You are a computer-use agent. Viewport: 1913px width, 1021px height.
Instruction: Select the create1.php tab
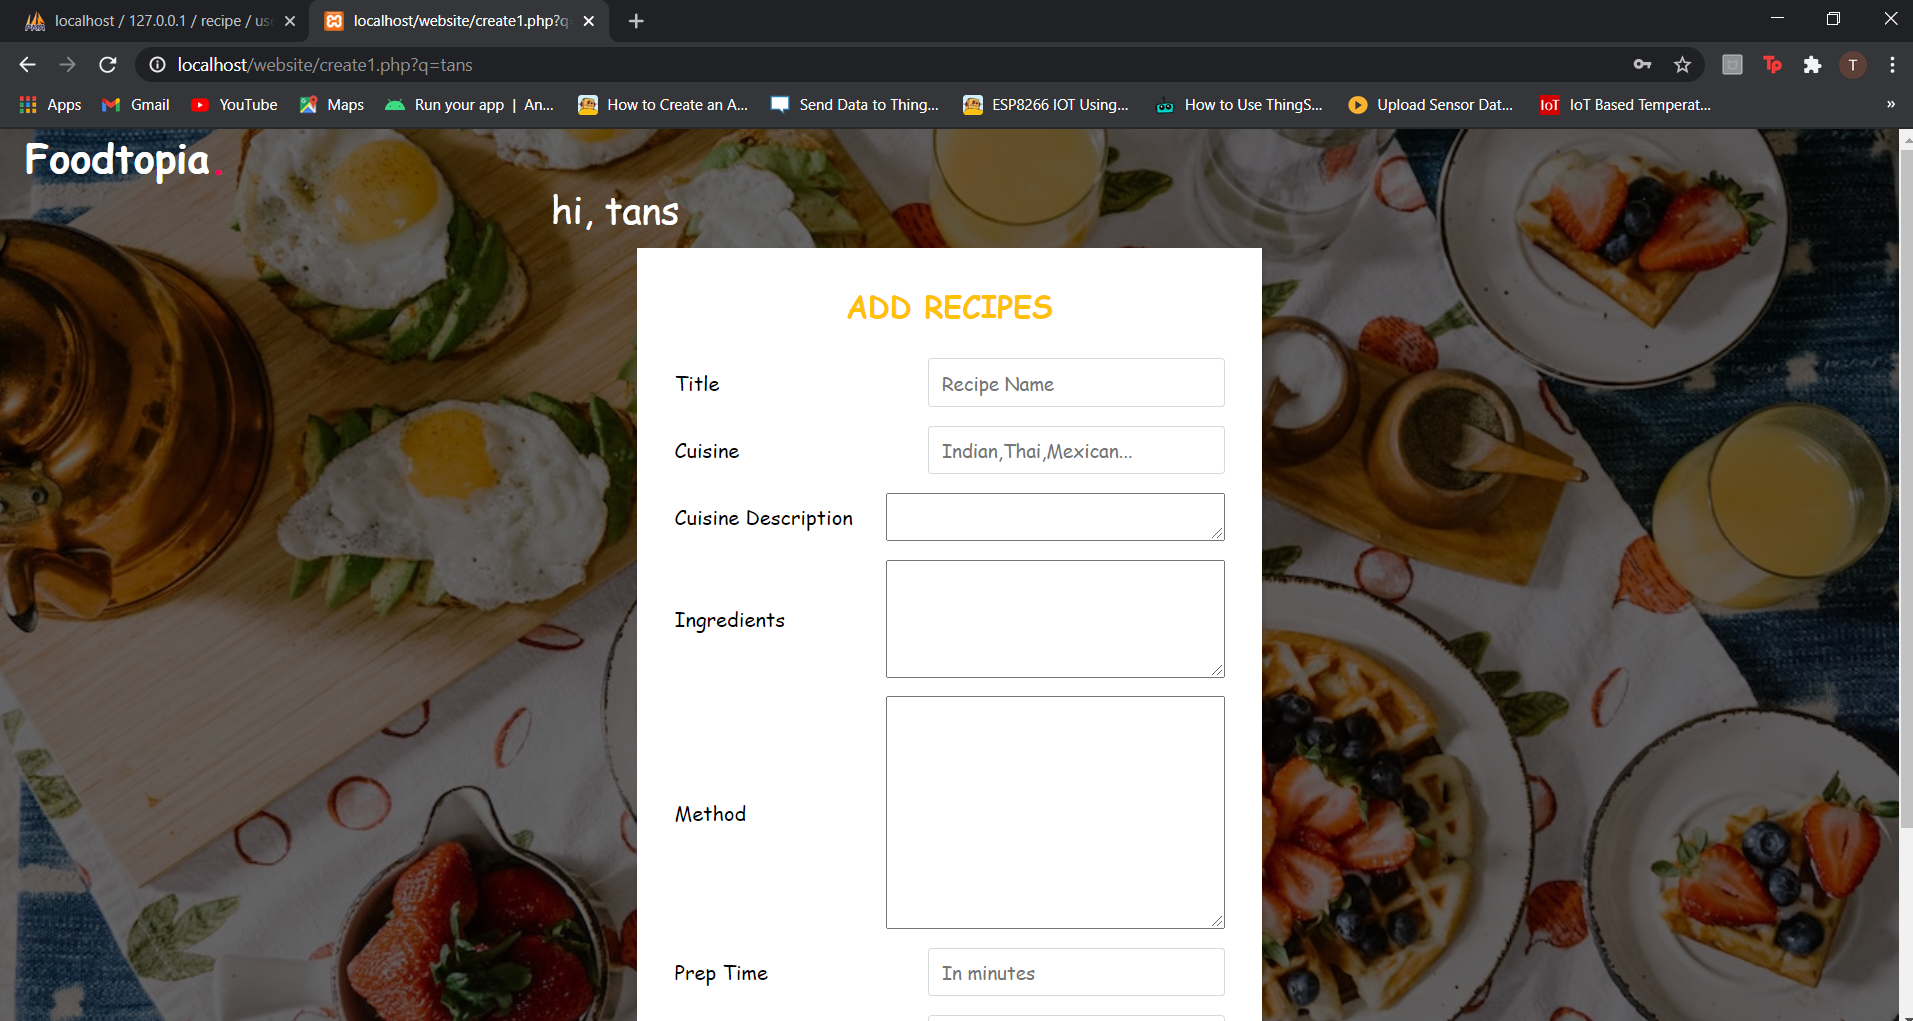pos(450,20)
